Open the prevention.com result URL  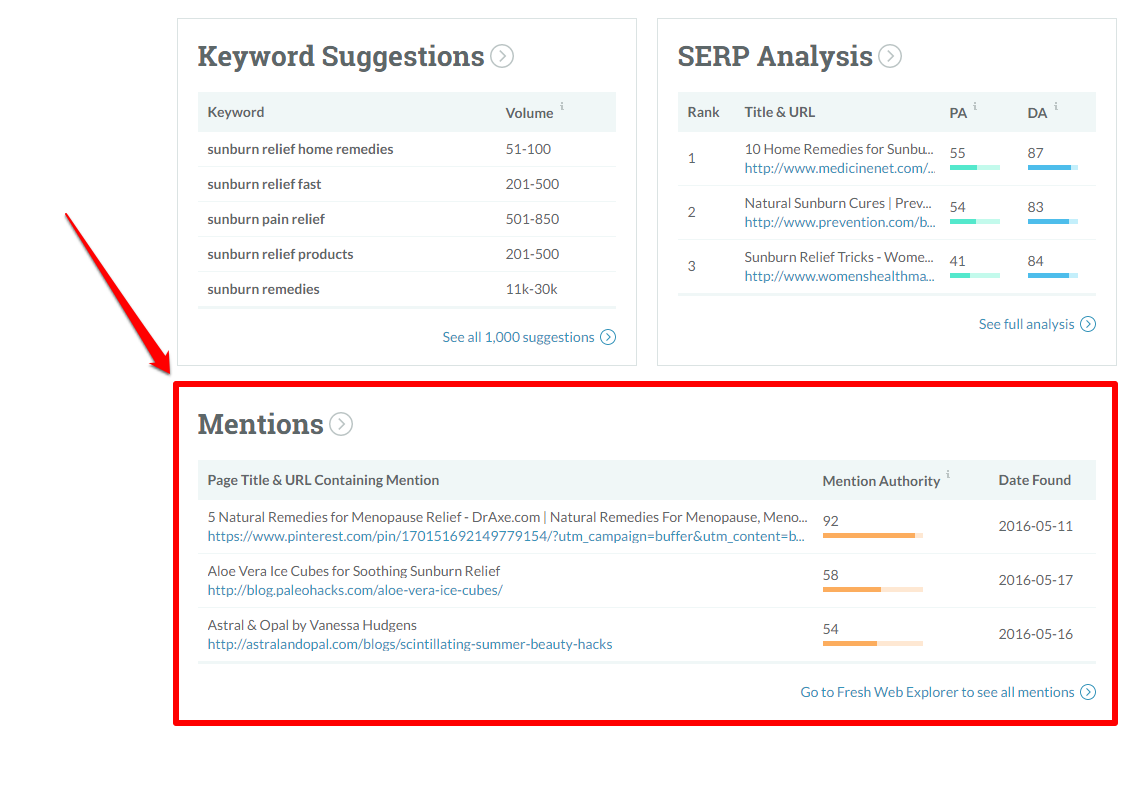[x=839, y=222]
